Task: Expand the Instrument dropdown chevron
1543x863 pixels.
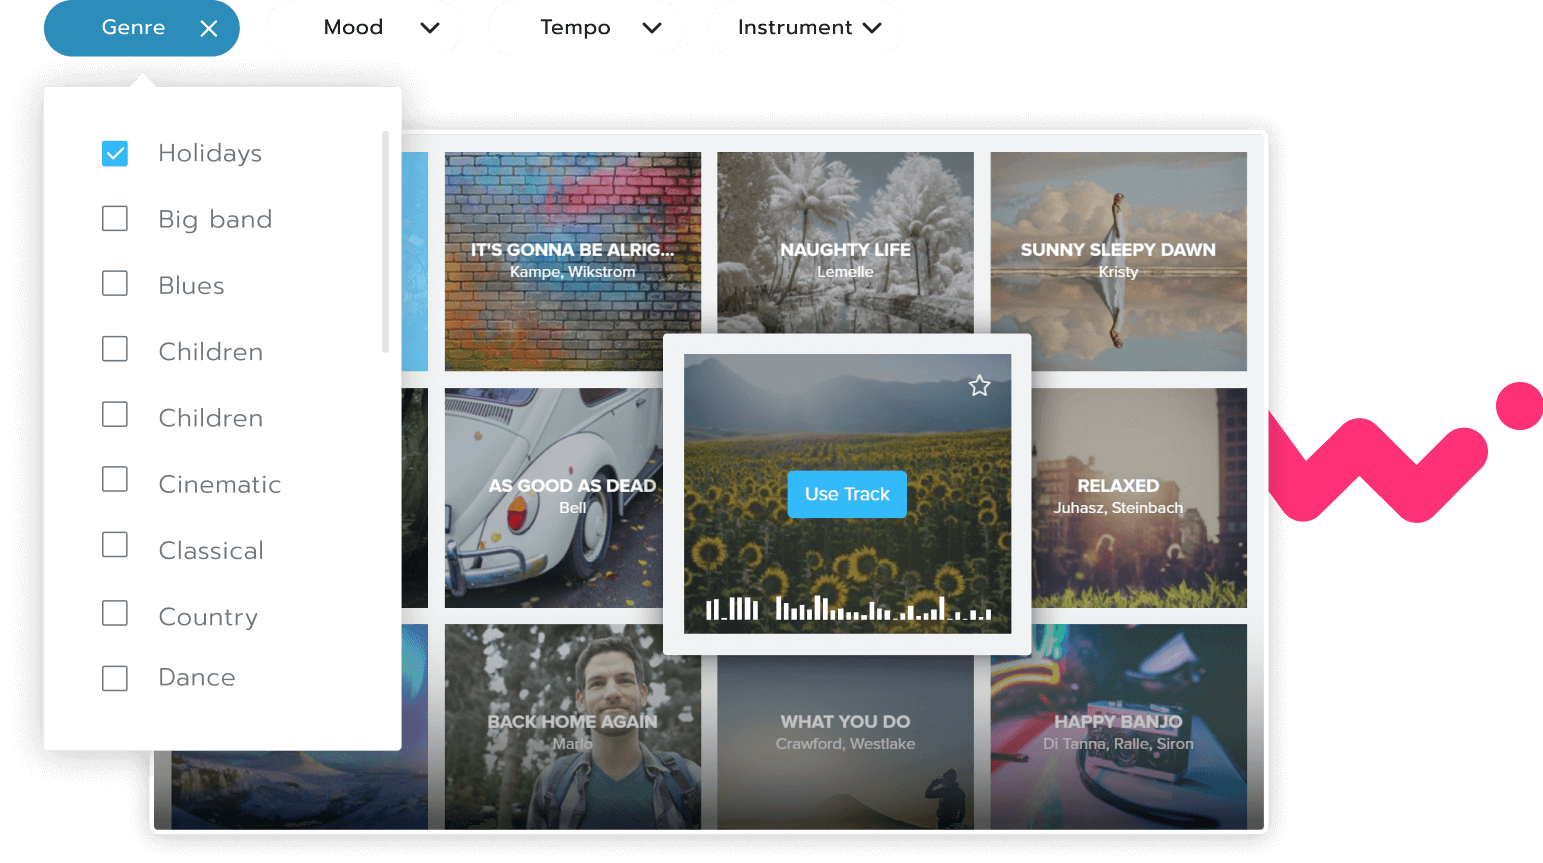Action: [x=872, y=28]
